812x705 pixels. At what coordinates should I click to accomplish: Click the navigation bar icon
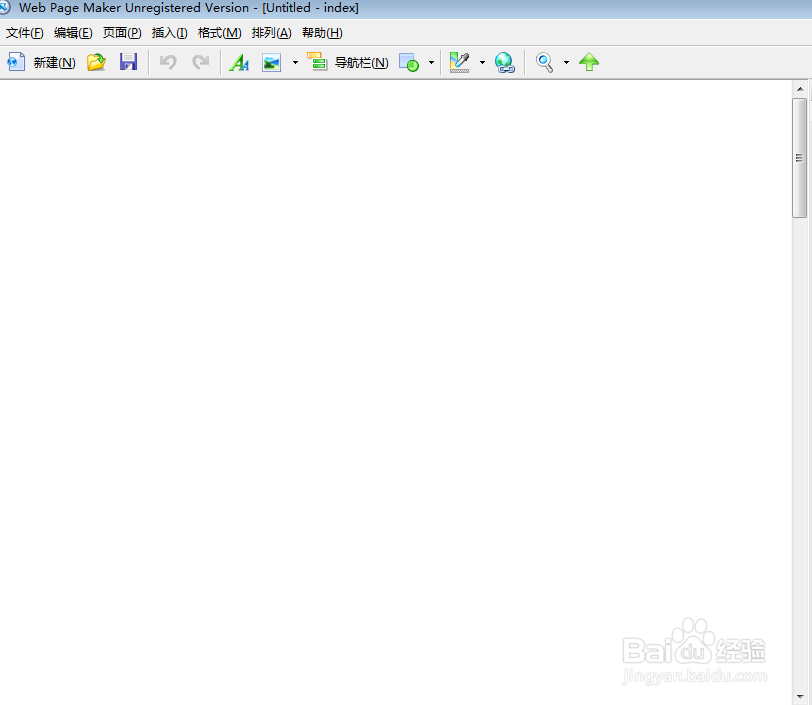[317, 62]
